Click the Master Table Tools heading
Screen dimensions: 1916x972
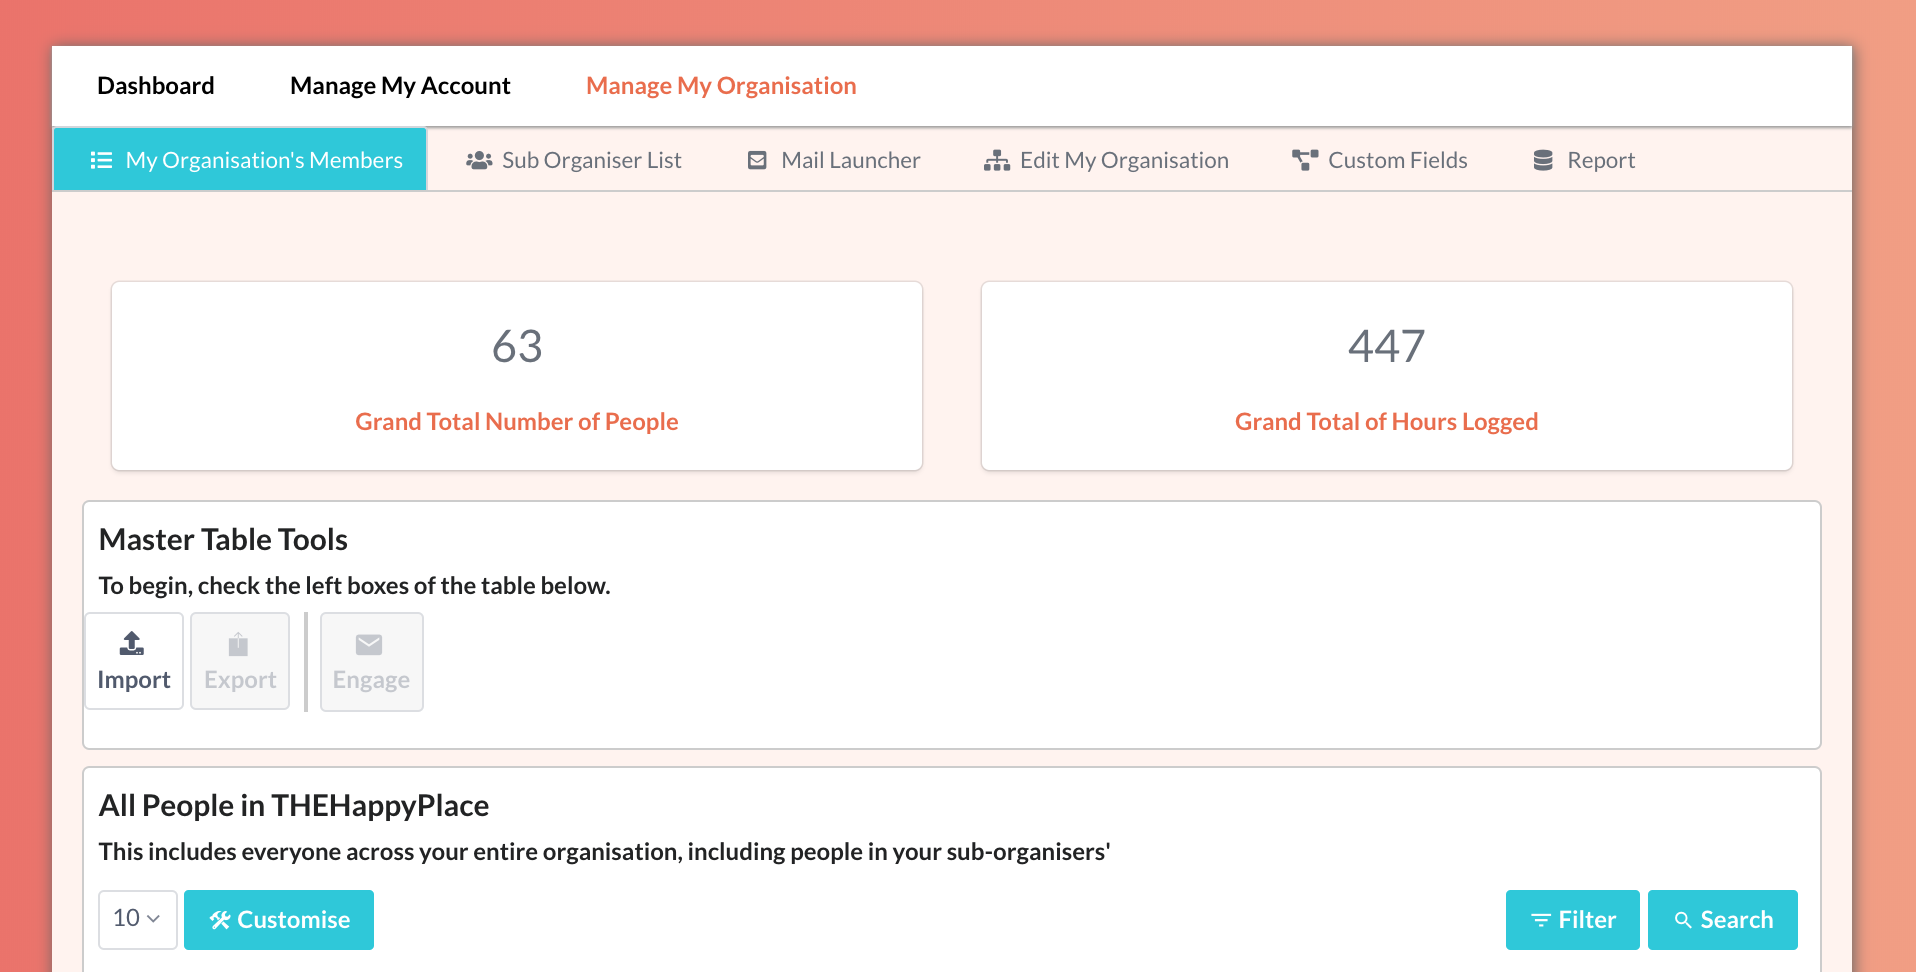point(223,540)
